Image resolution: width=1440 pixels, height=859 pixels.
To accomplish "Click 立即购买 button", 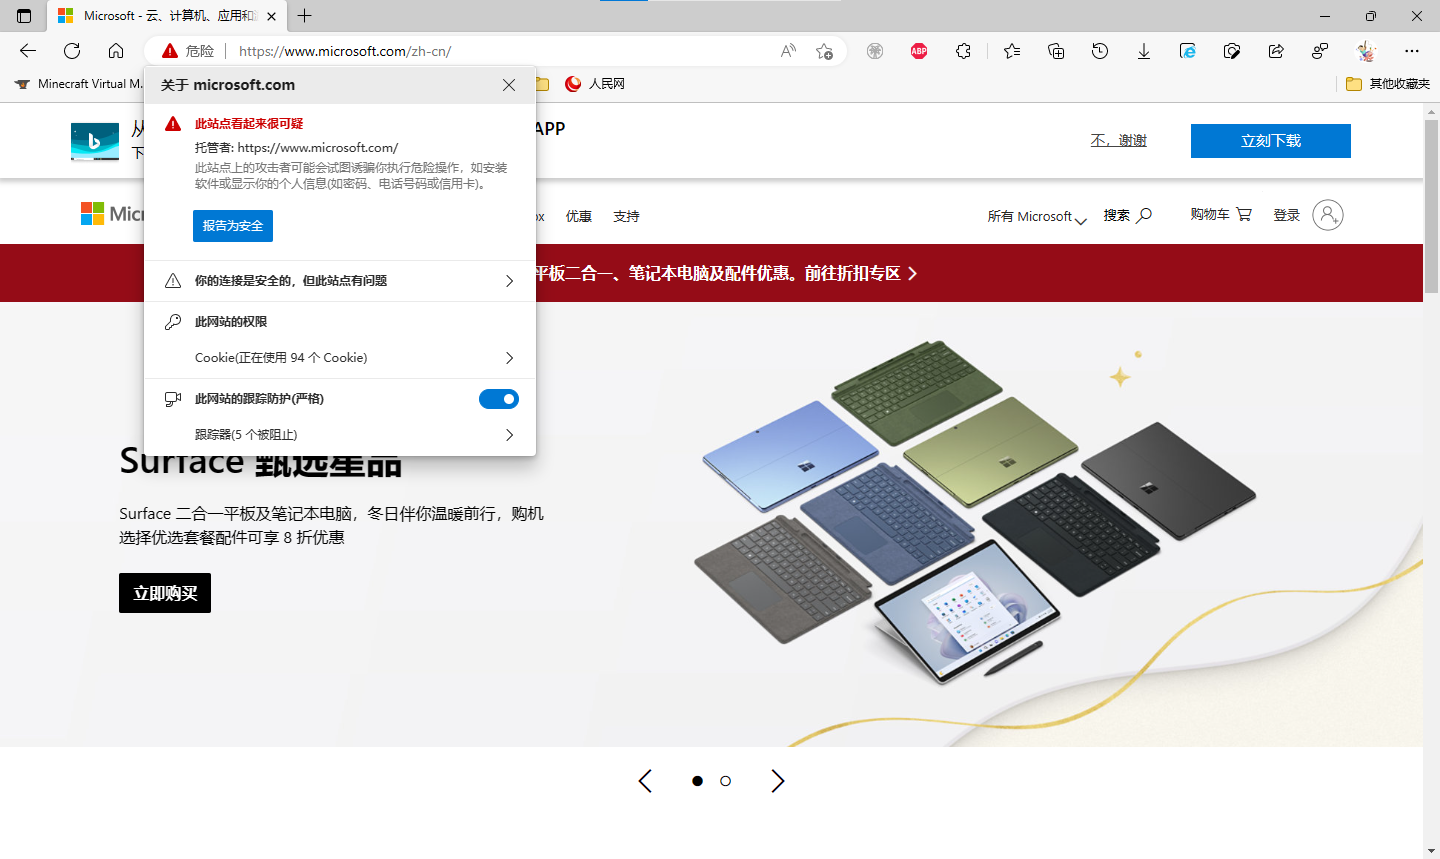I will click(x=165, y=593).
